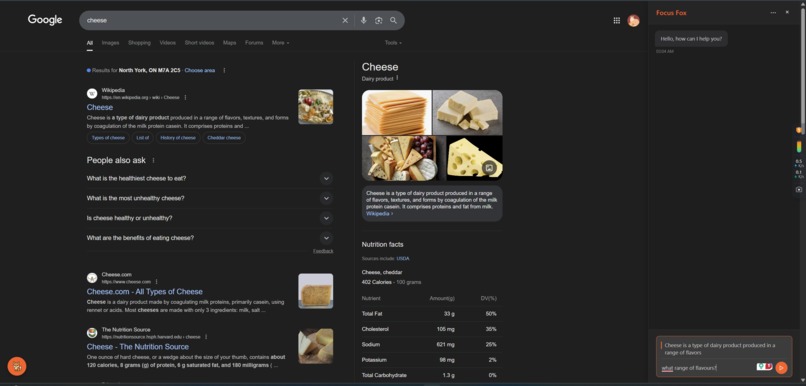Click the Cheese.com favicon
The image size is (806, 386).
pos(92,278)
